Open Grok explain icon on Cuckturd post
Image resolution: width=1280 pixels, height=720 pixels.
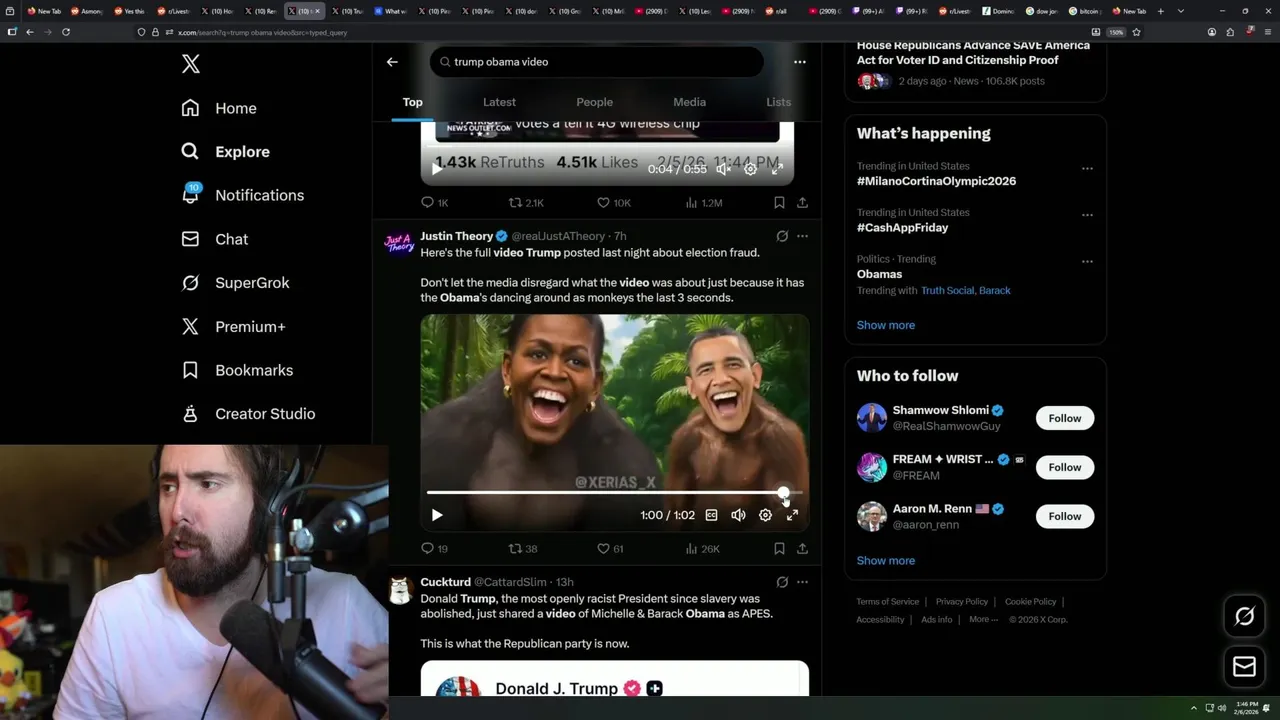pos(782,582)
